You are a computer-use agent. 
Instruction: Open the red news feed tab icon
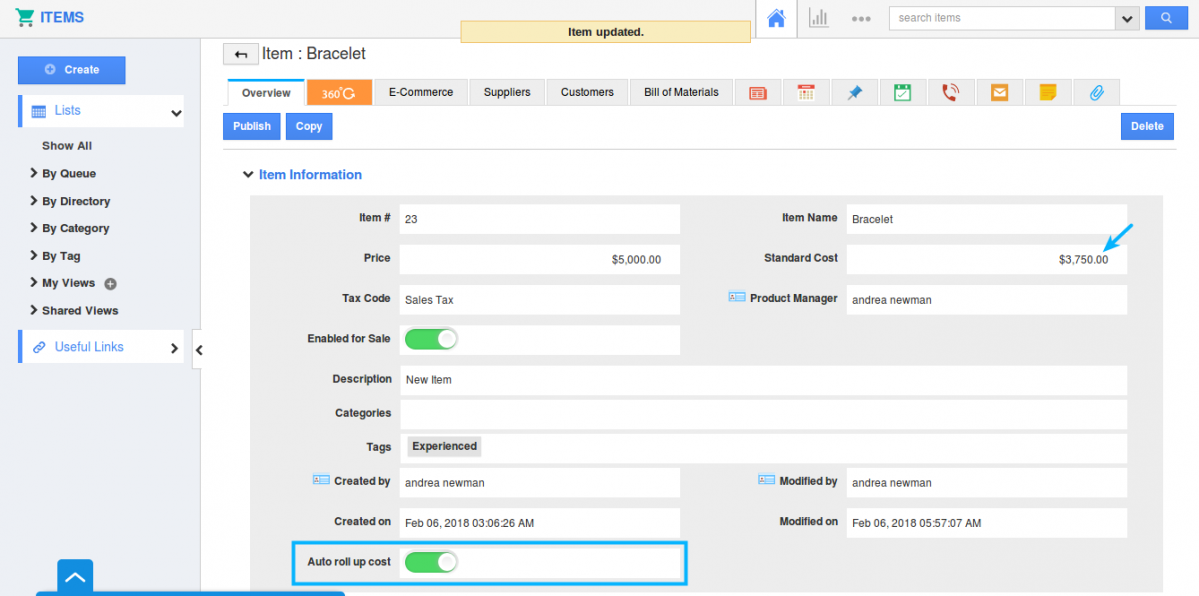click(x=758, y=92)
